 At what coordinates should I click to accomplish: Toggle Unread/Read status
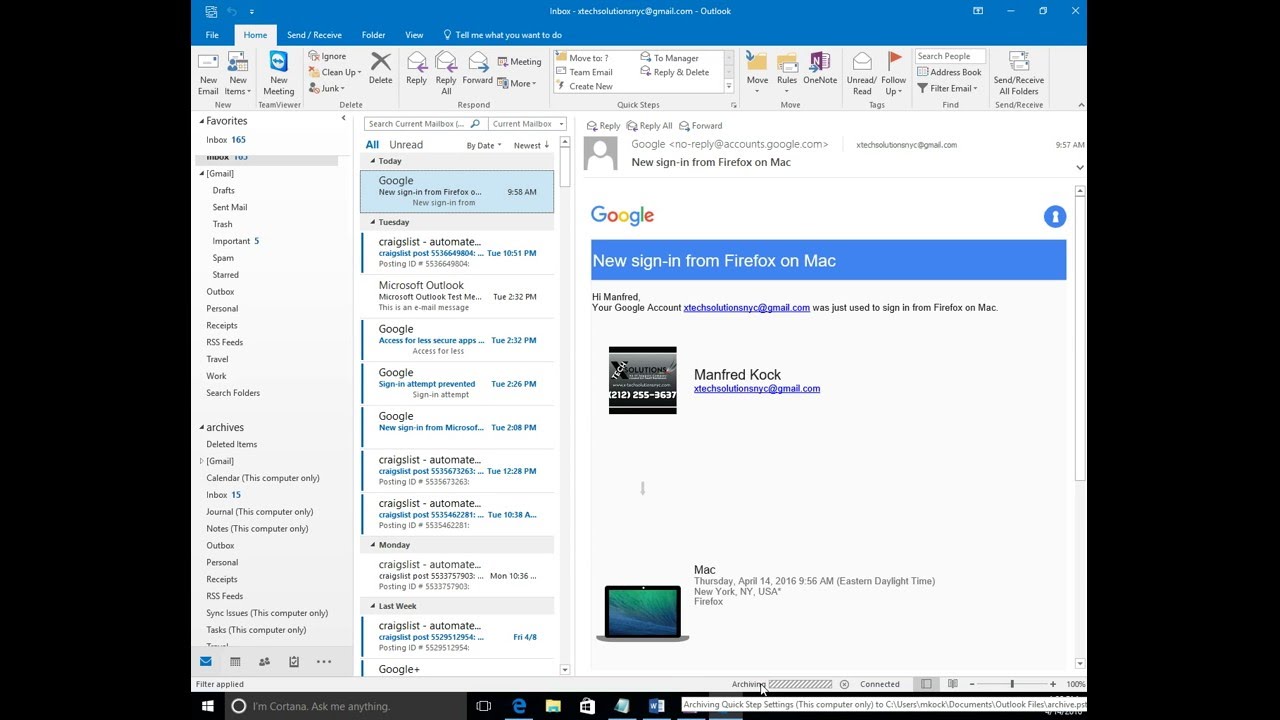[x=862, y=73]
